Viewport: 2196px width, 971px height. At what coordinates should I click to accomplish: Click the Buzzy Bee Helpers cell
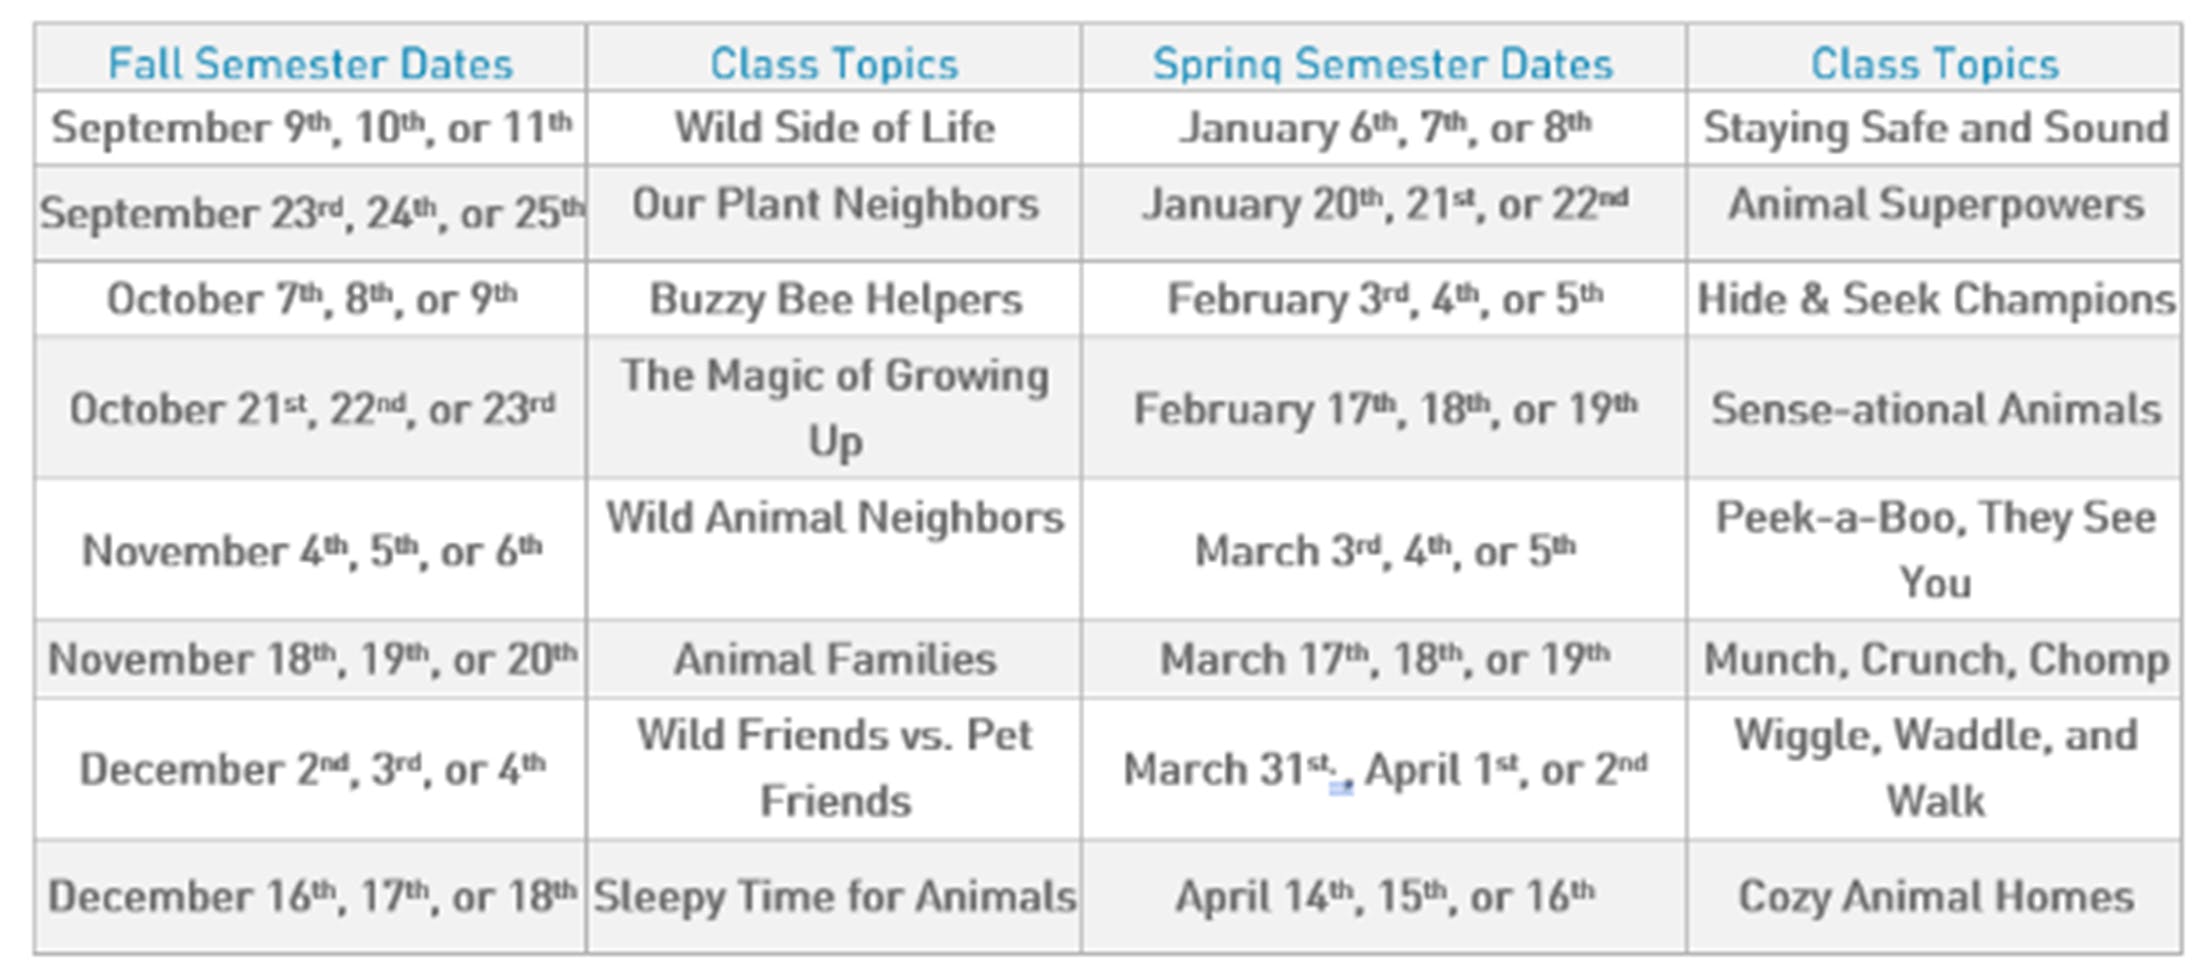pos(835,299)
